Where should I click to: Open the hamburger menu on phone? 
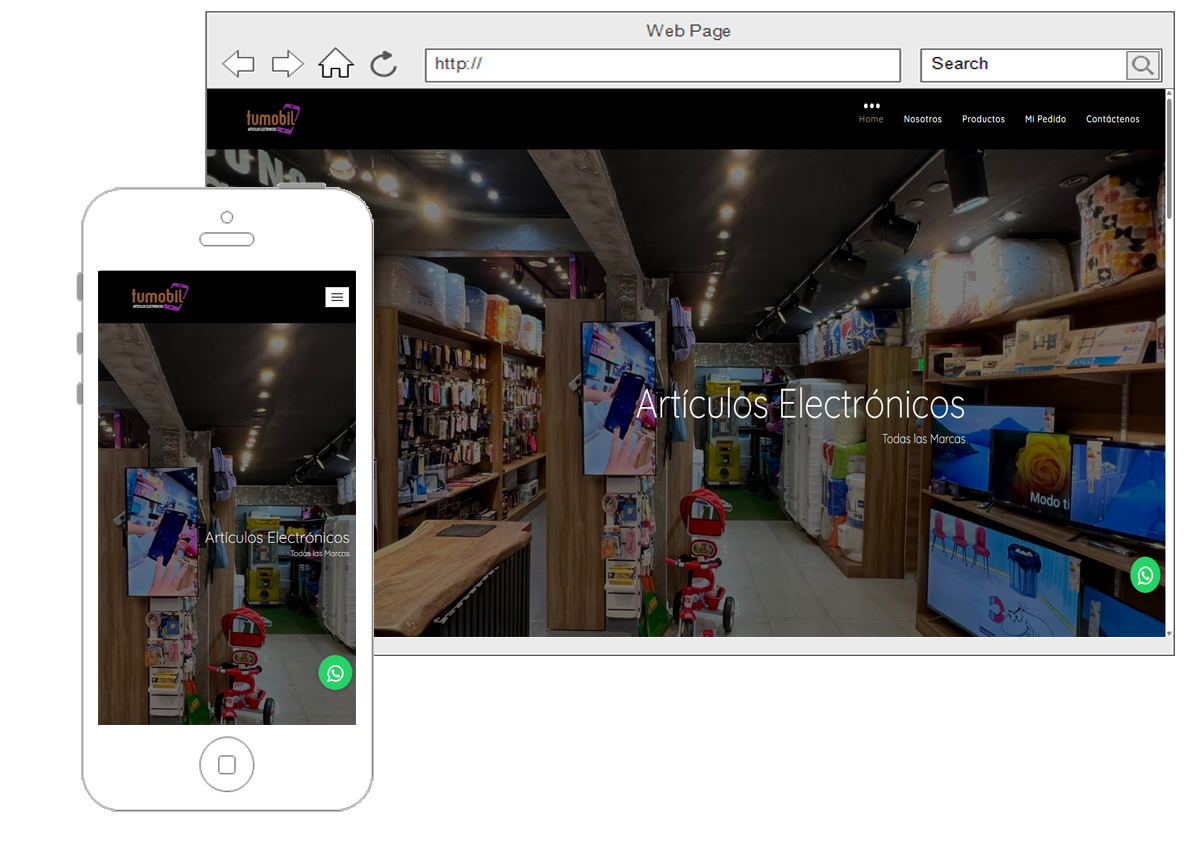(337, 297)
